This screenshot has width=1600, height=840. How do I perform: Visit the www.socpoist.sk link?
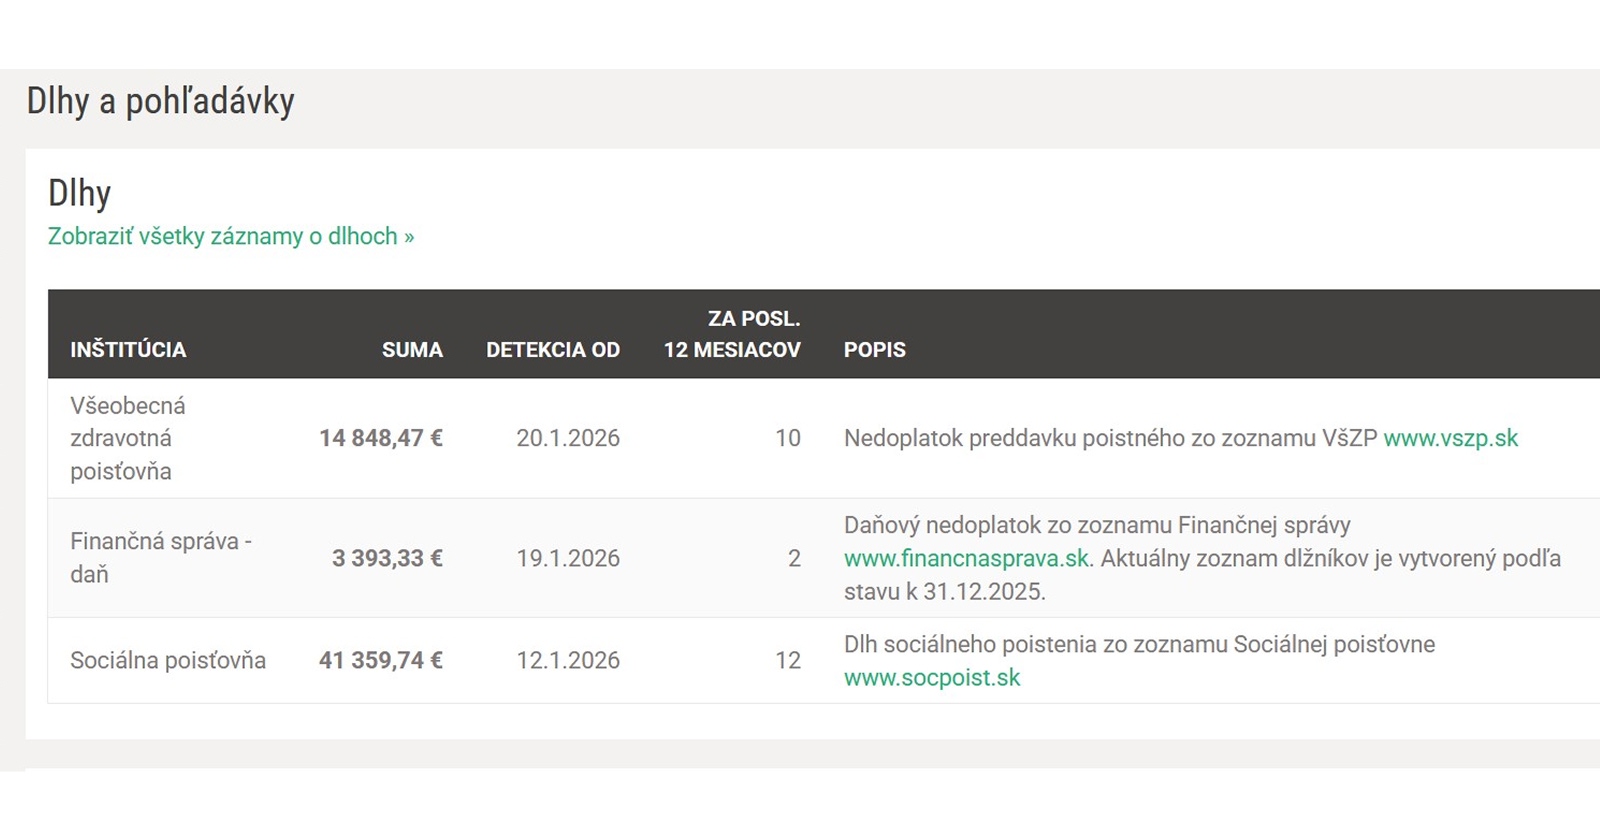[x=932, y=678]
